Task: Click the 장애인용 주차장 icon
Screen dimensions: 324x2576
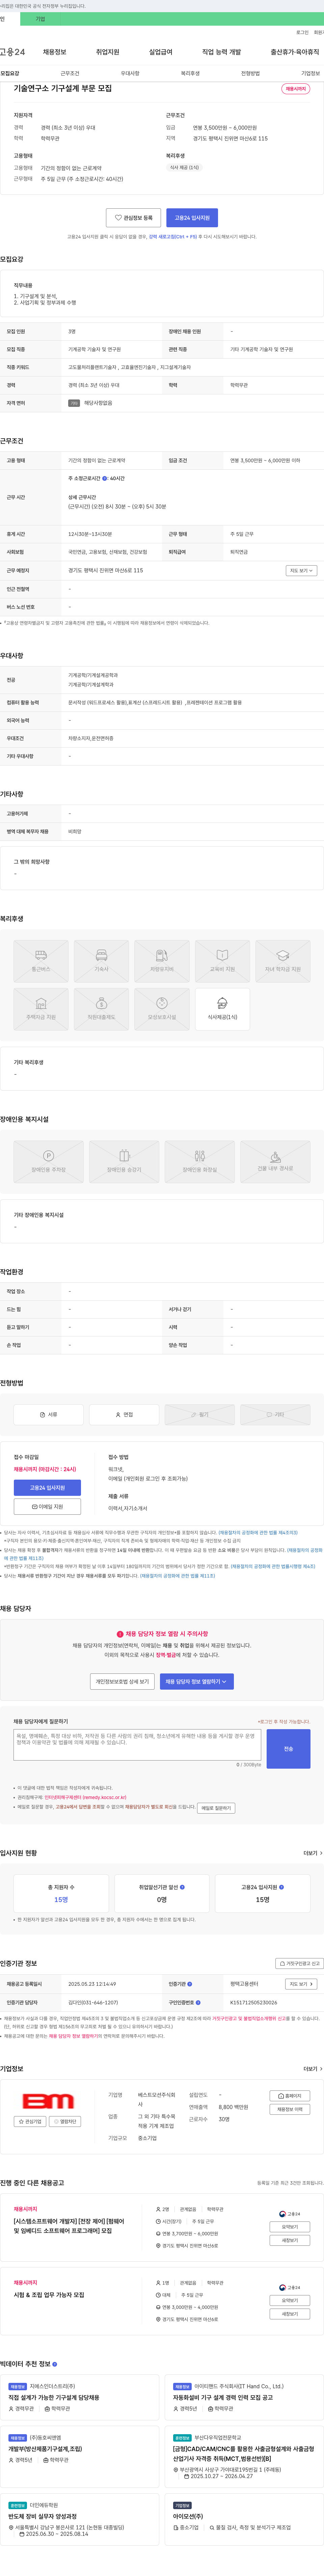Action: (x=48, y=1162)
